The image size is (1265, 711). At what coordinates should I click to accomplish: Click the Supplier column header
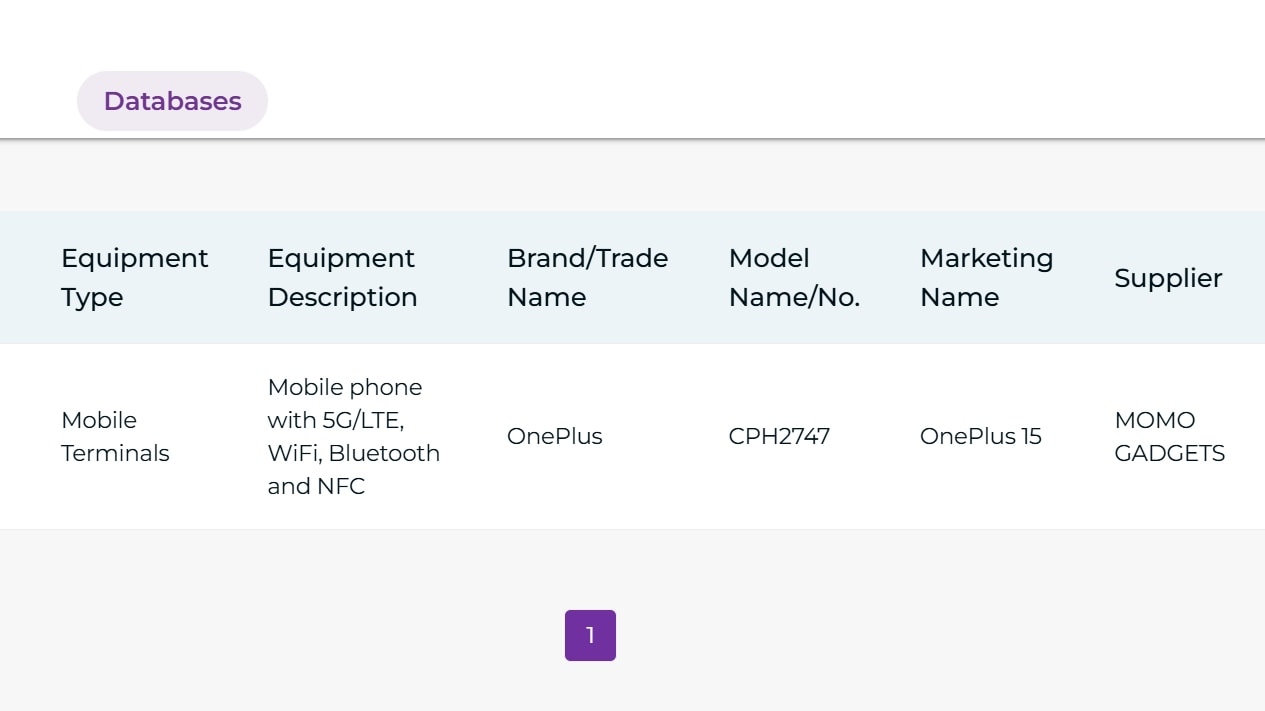[1168, 278]
